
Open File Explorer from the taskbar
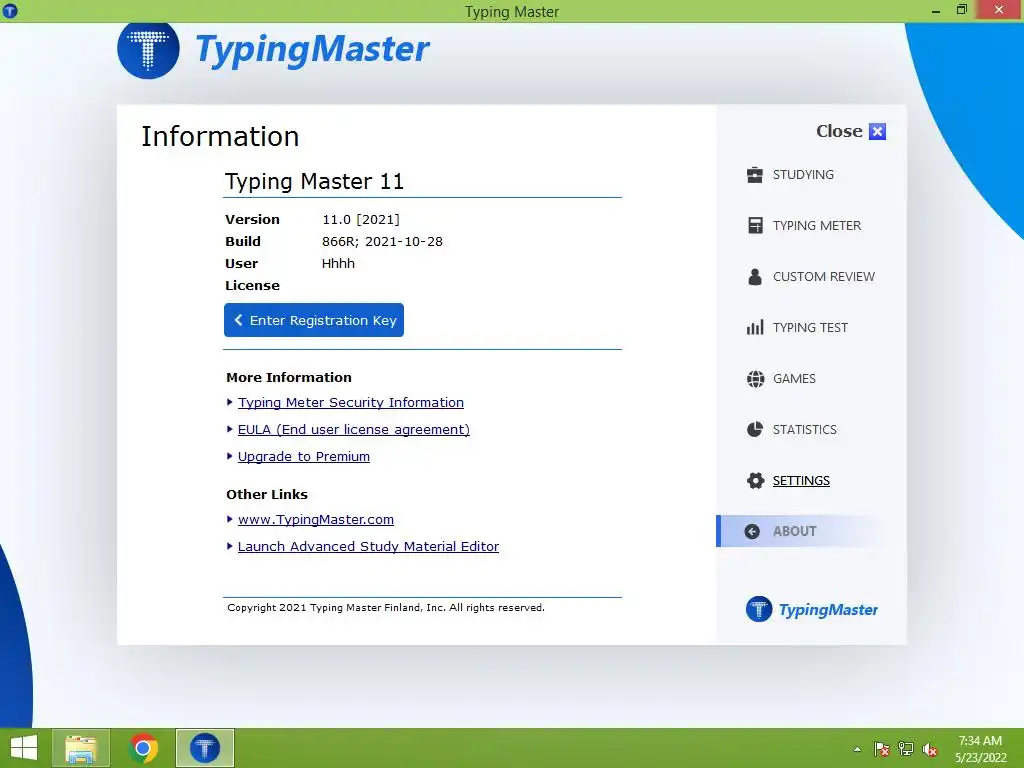pos(81,748)
